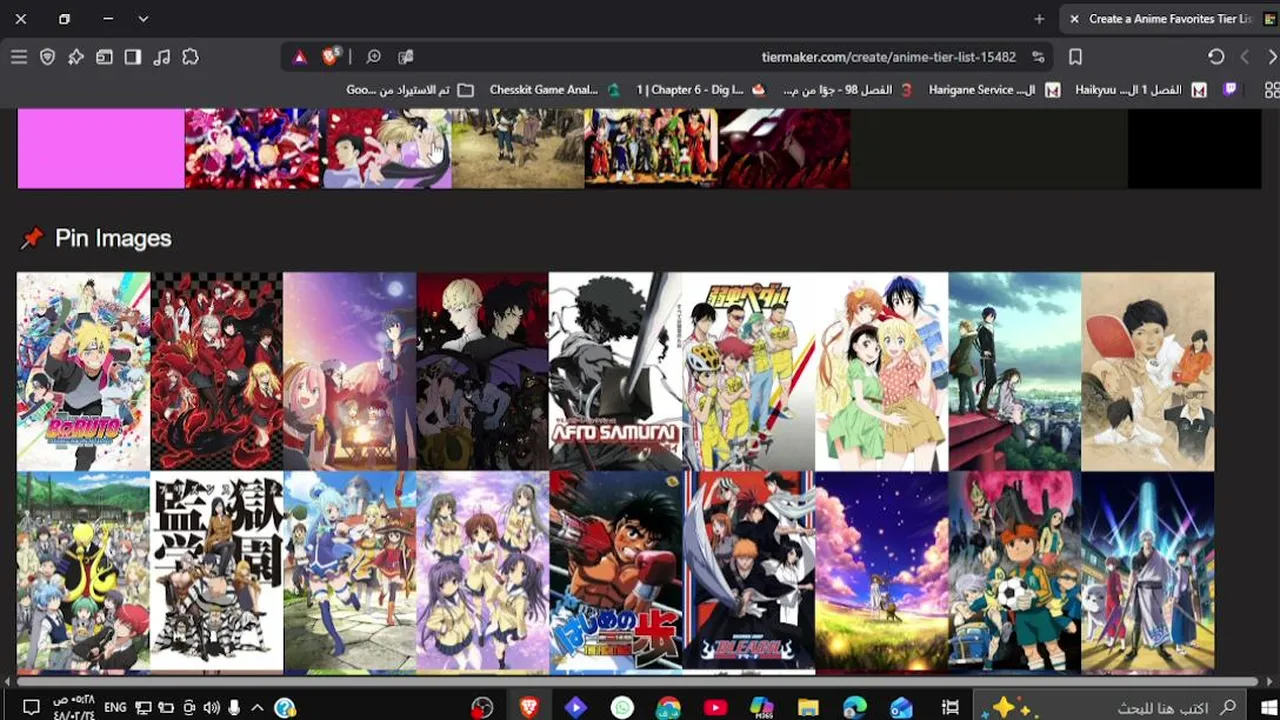Open the Brave main hamburger menu
This screenshot has width=1280, height=720.
coord(19,57)
